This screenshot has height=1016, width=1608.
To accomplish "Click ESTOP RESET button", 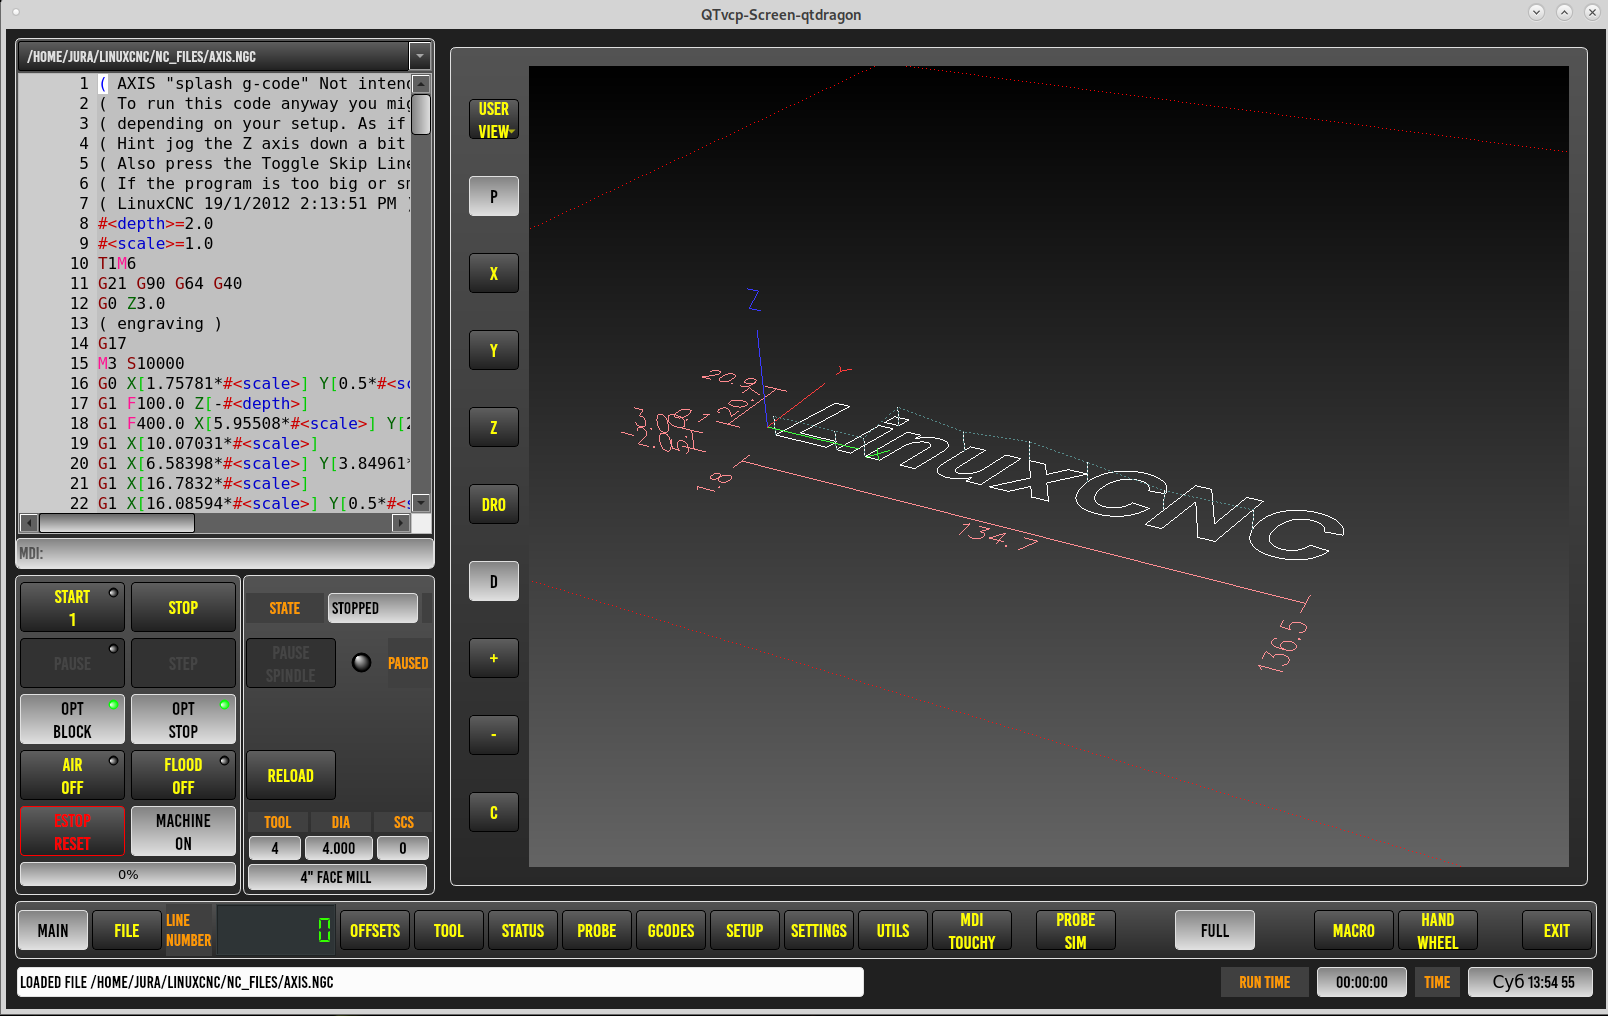I will (72, 831).
